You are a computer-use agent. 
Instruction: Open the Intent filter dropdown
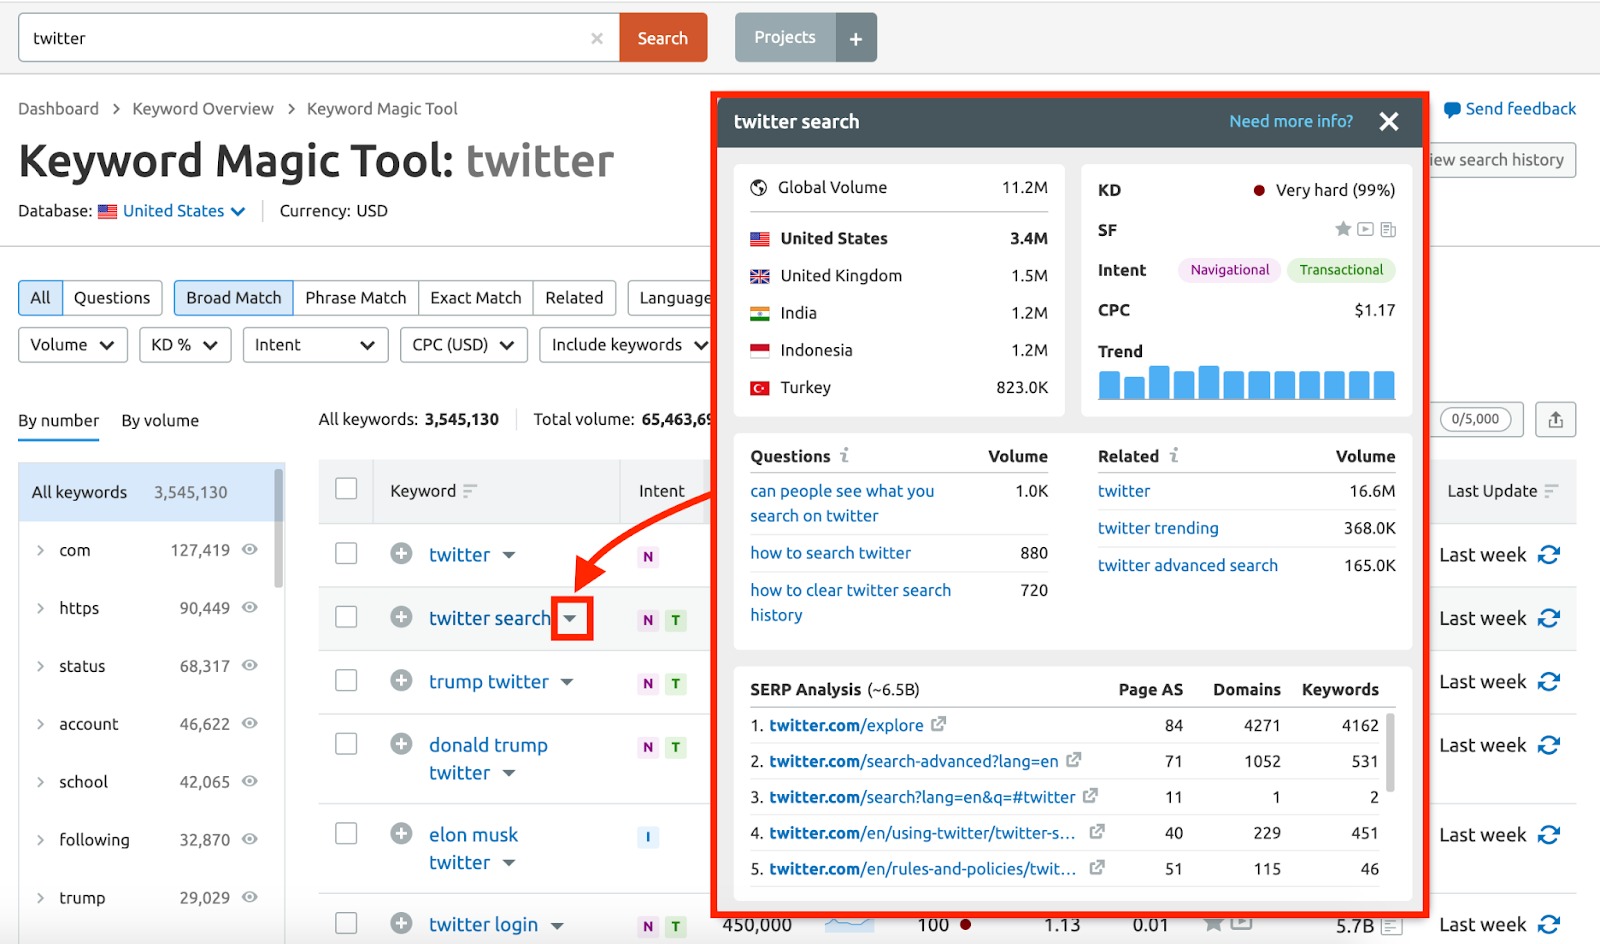coord(315,345)
